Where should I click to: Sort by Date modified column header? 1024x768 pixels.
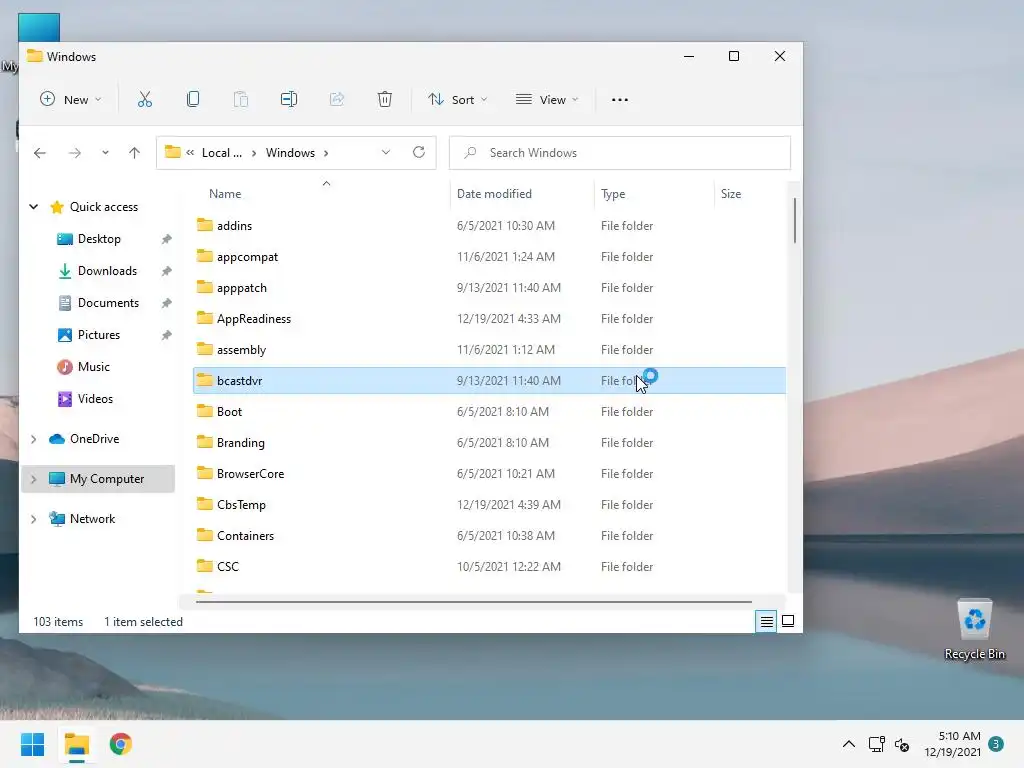coord(494,194)
